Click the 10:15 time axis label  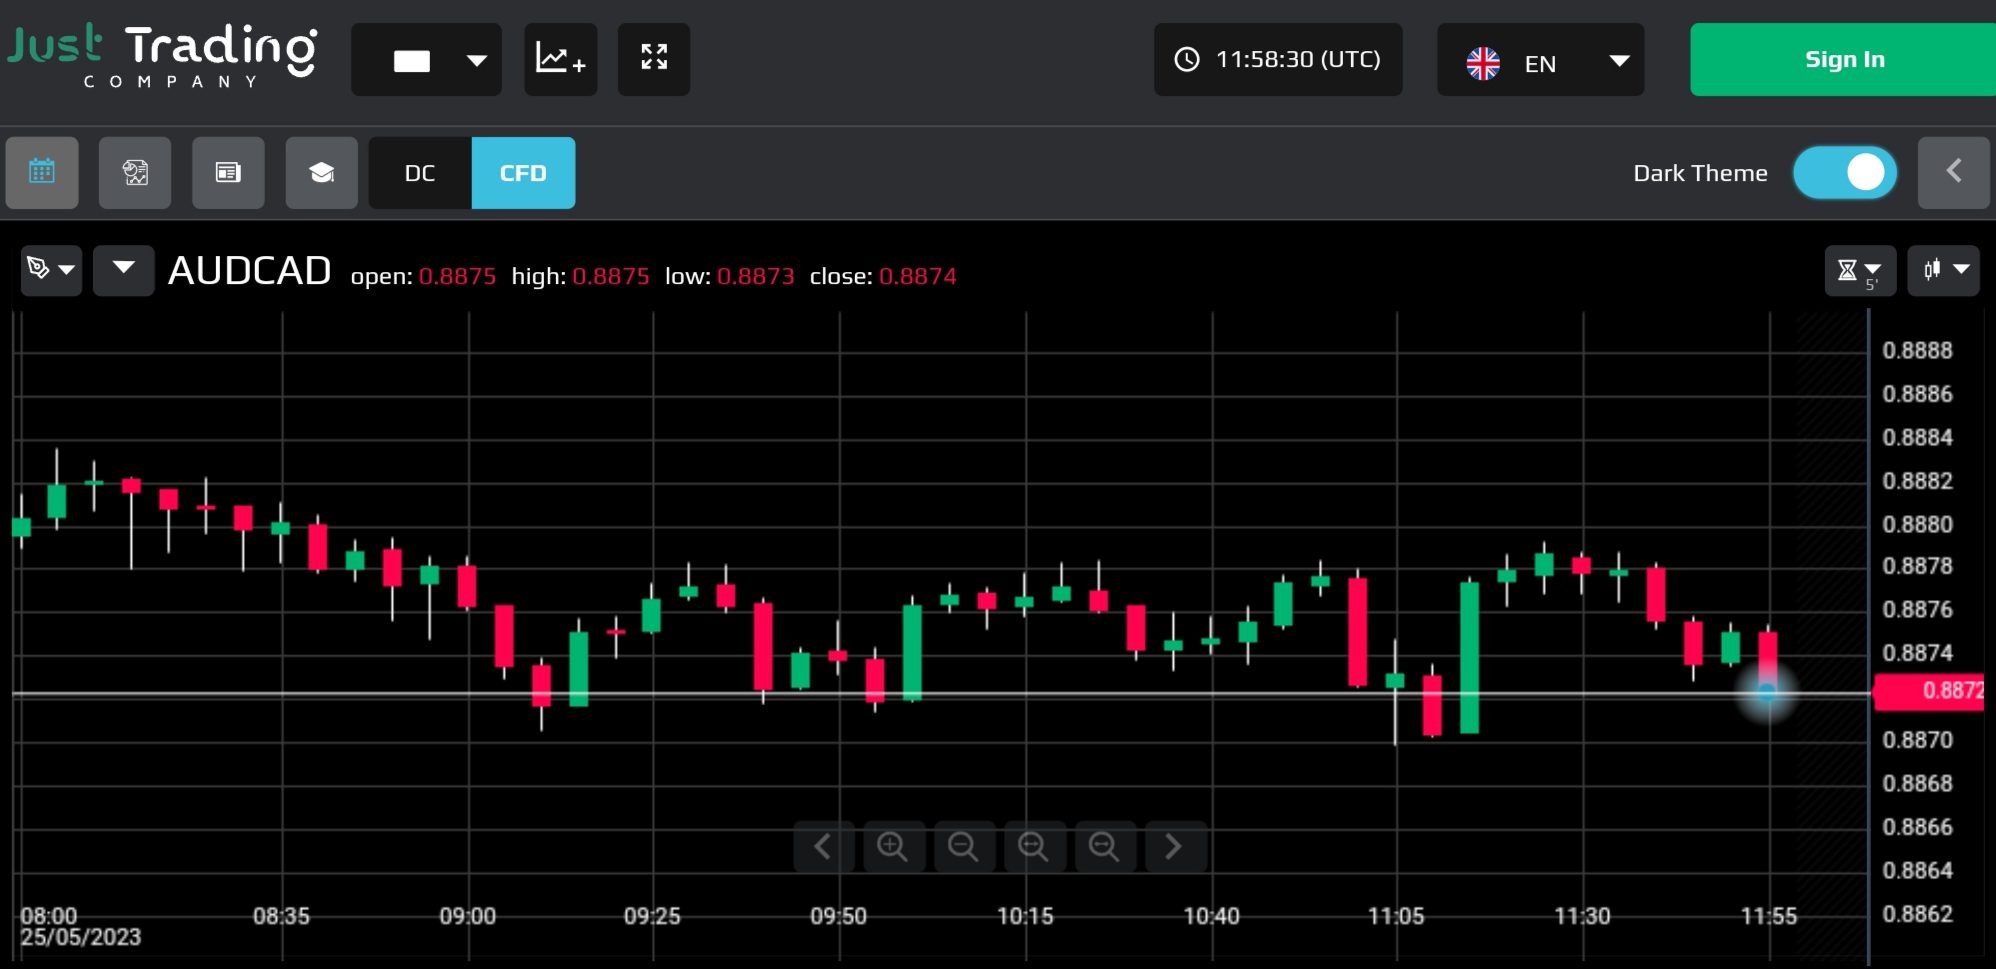[x=1025, y=916]
